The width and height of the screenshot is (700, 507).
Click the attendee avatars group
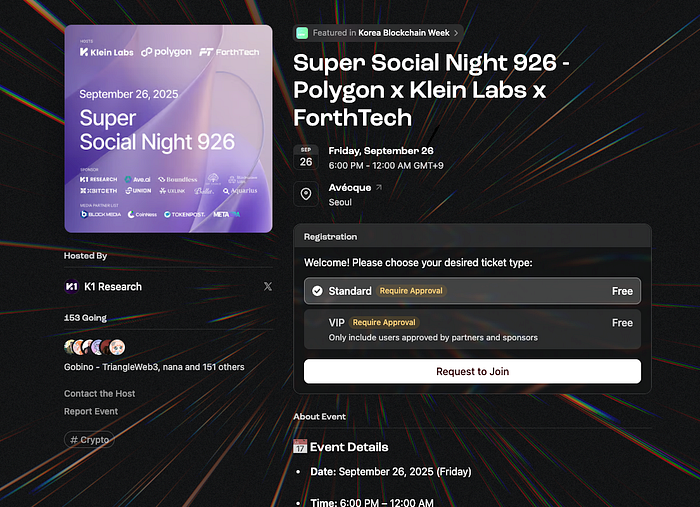(x=95, y=347)
